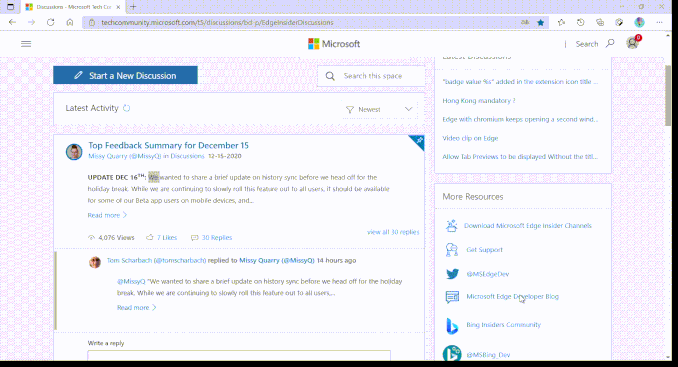678x367 pixels.
Task: Open Hong Kong mandatory ? discussion
Action: pos(479,100)
